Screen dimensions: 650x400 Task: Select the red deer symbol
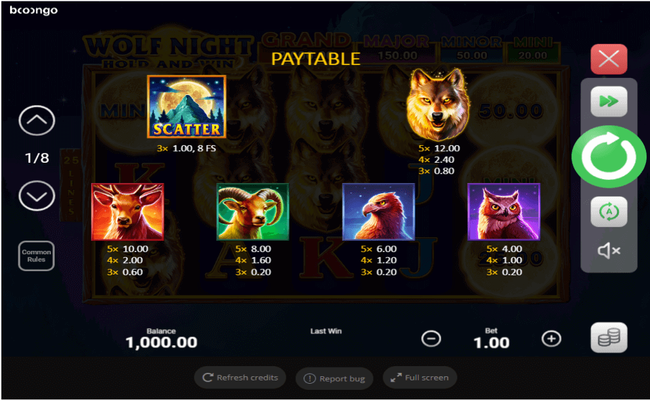click(x=128, y=212)
